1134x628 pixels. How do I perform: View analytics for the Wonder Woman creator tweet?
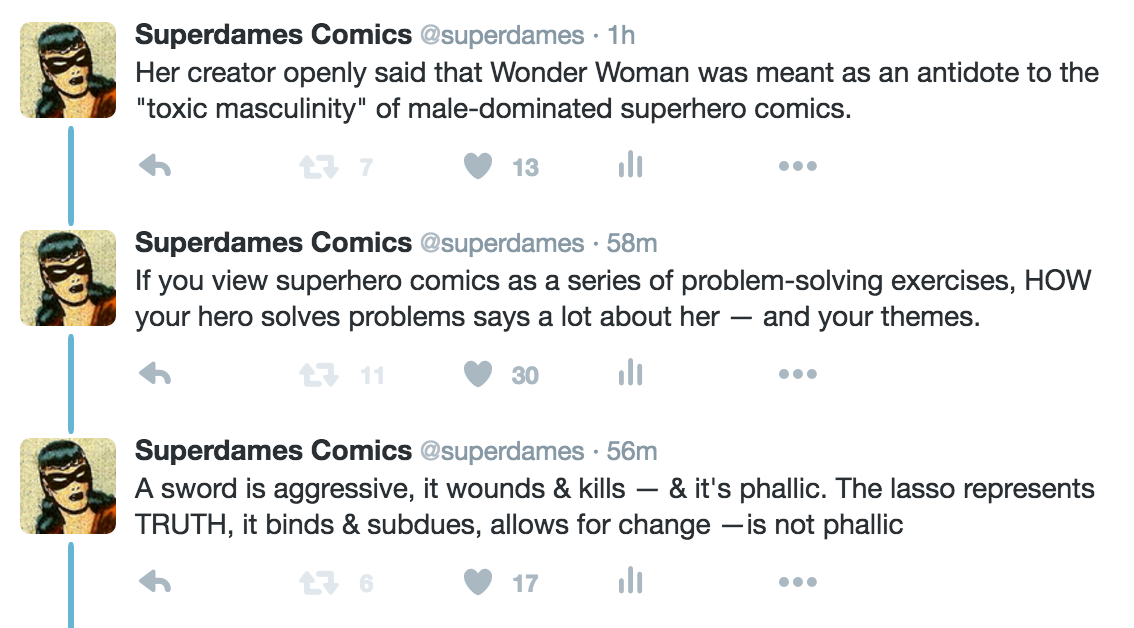click(630, 167)
